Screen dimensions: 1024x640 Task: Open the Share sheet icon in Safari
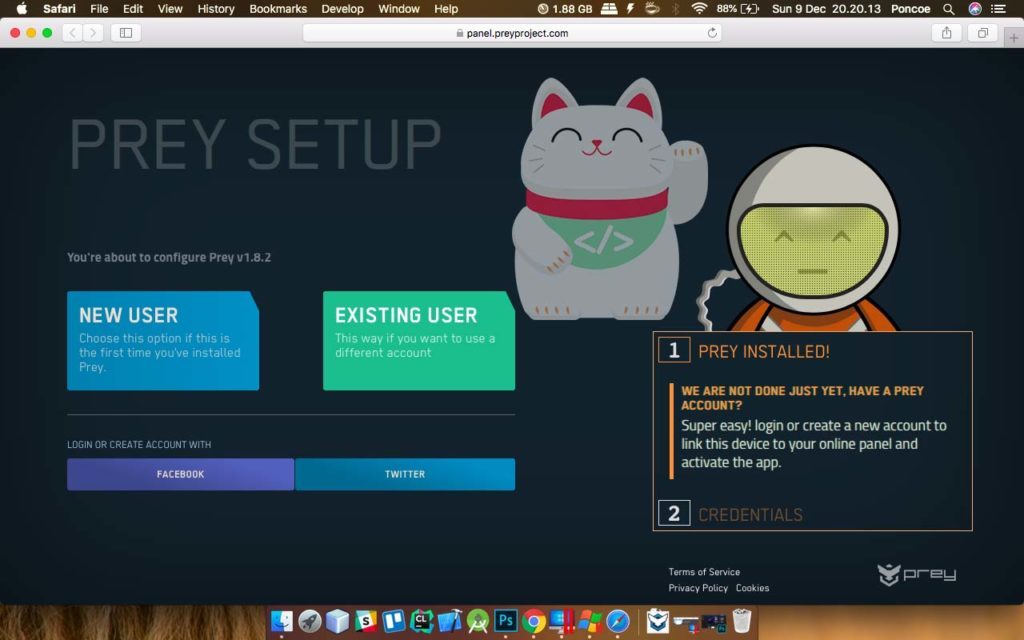click(946, 33)
